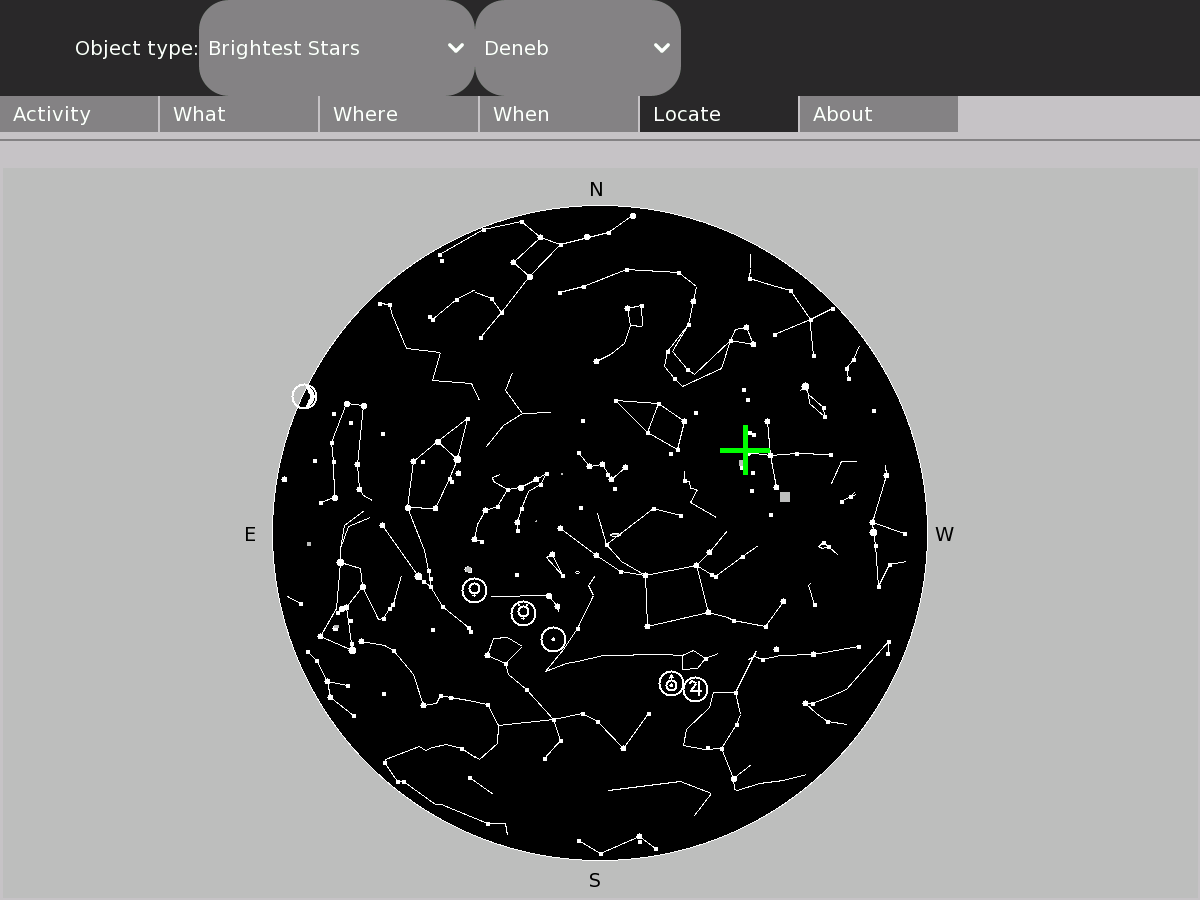The height and width of the screenshot is (900, 1200).
Task: Click the Mercury symbol on the star chart
Action: [523, 613]
